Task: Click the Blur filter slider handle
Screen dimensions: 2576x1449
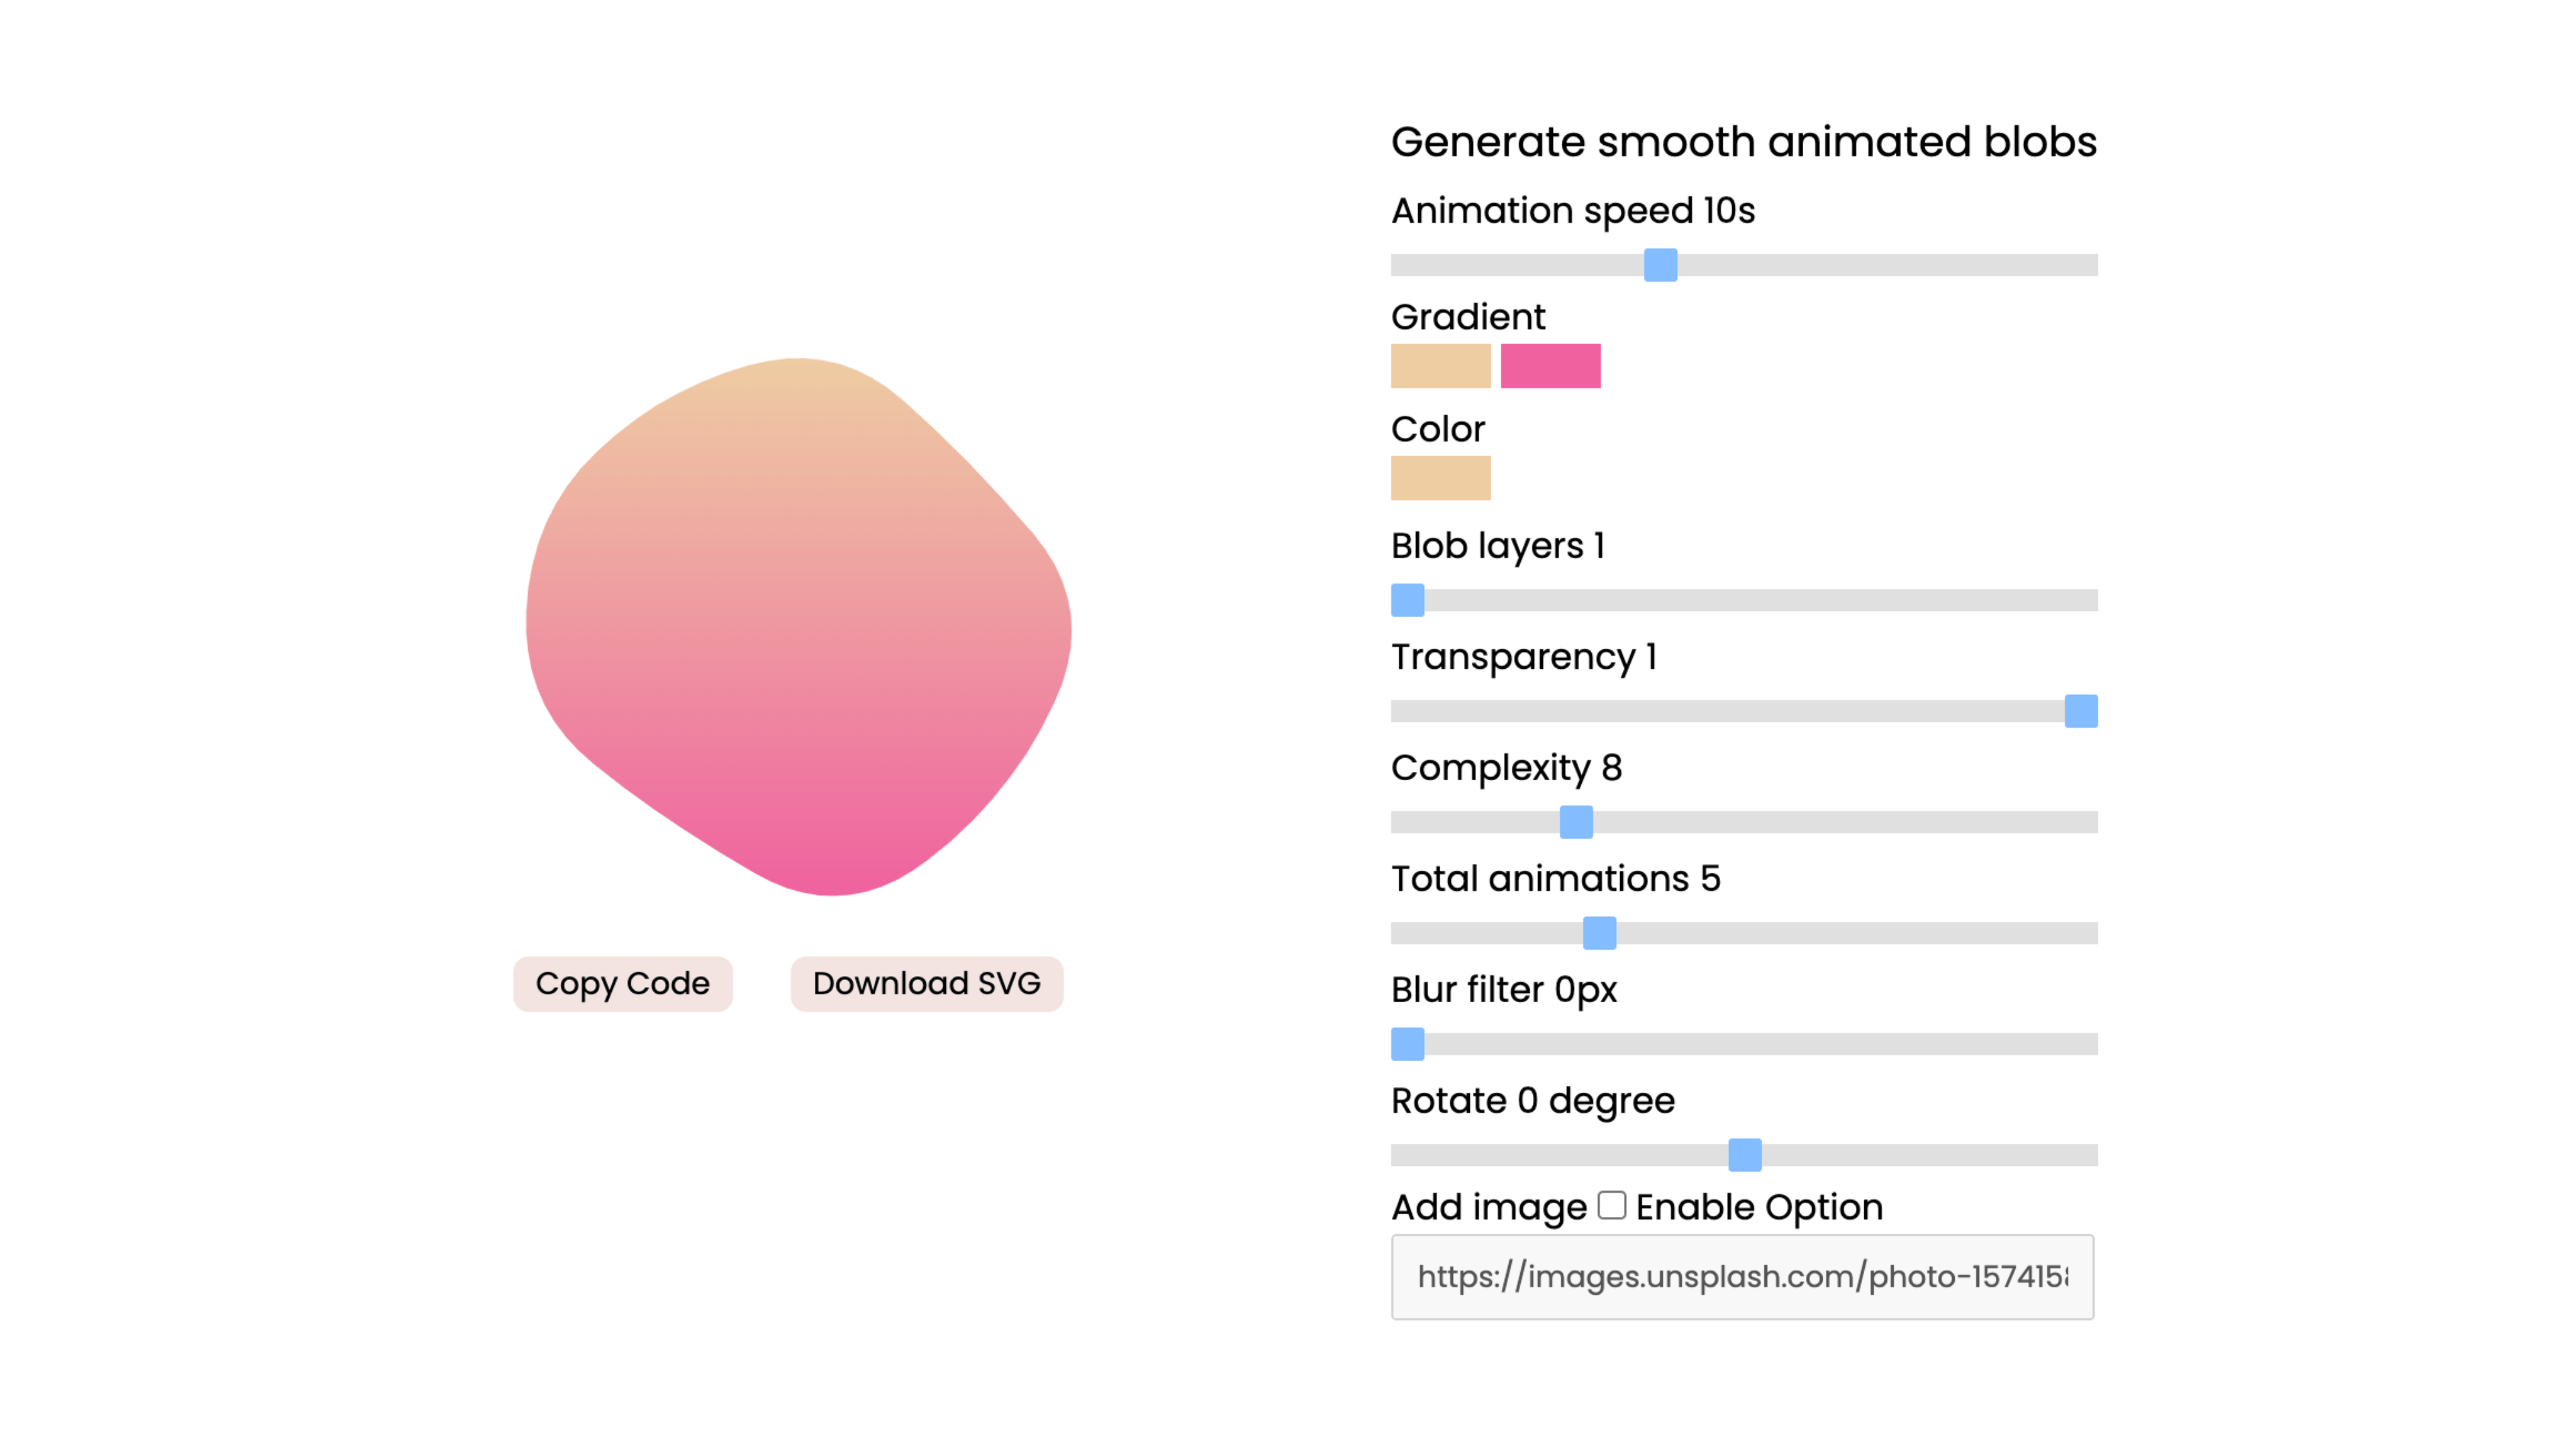Action: tap(1407, 1044)
